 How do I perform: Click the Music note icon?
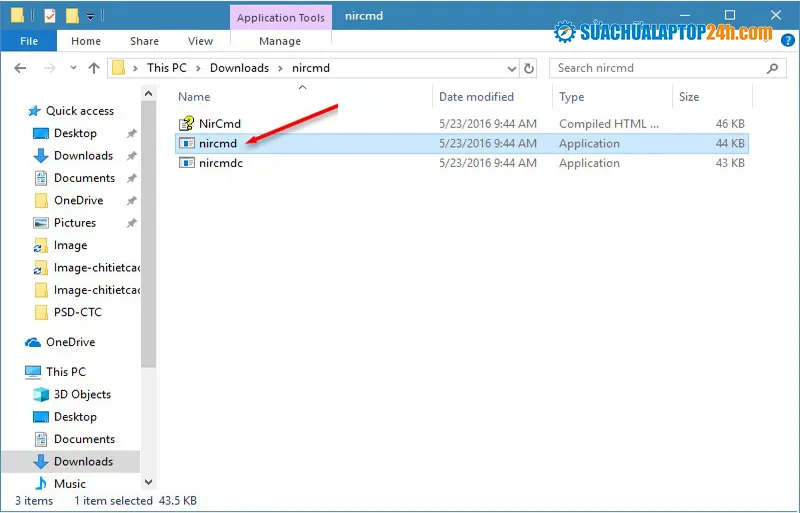[x=41, y=483]
